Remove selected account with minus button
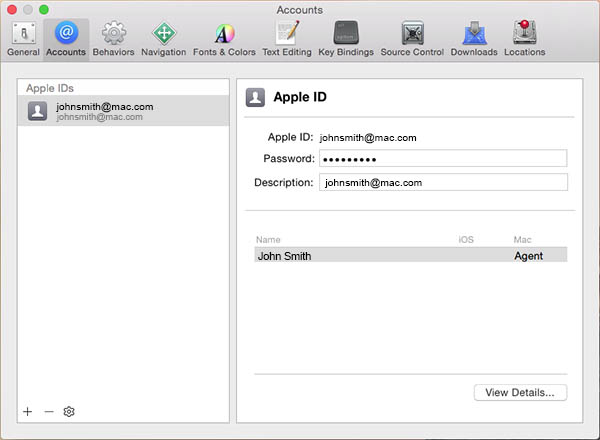Viewport: 600px width, 440px height. coord(49,412)
